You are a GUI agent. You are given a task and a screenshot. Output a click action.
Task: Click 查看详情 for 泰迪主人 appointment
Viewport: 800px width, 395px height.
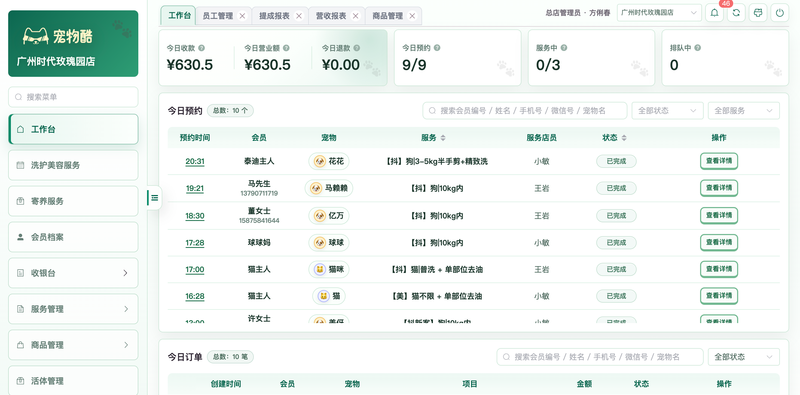(x=718, y=161)
